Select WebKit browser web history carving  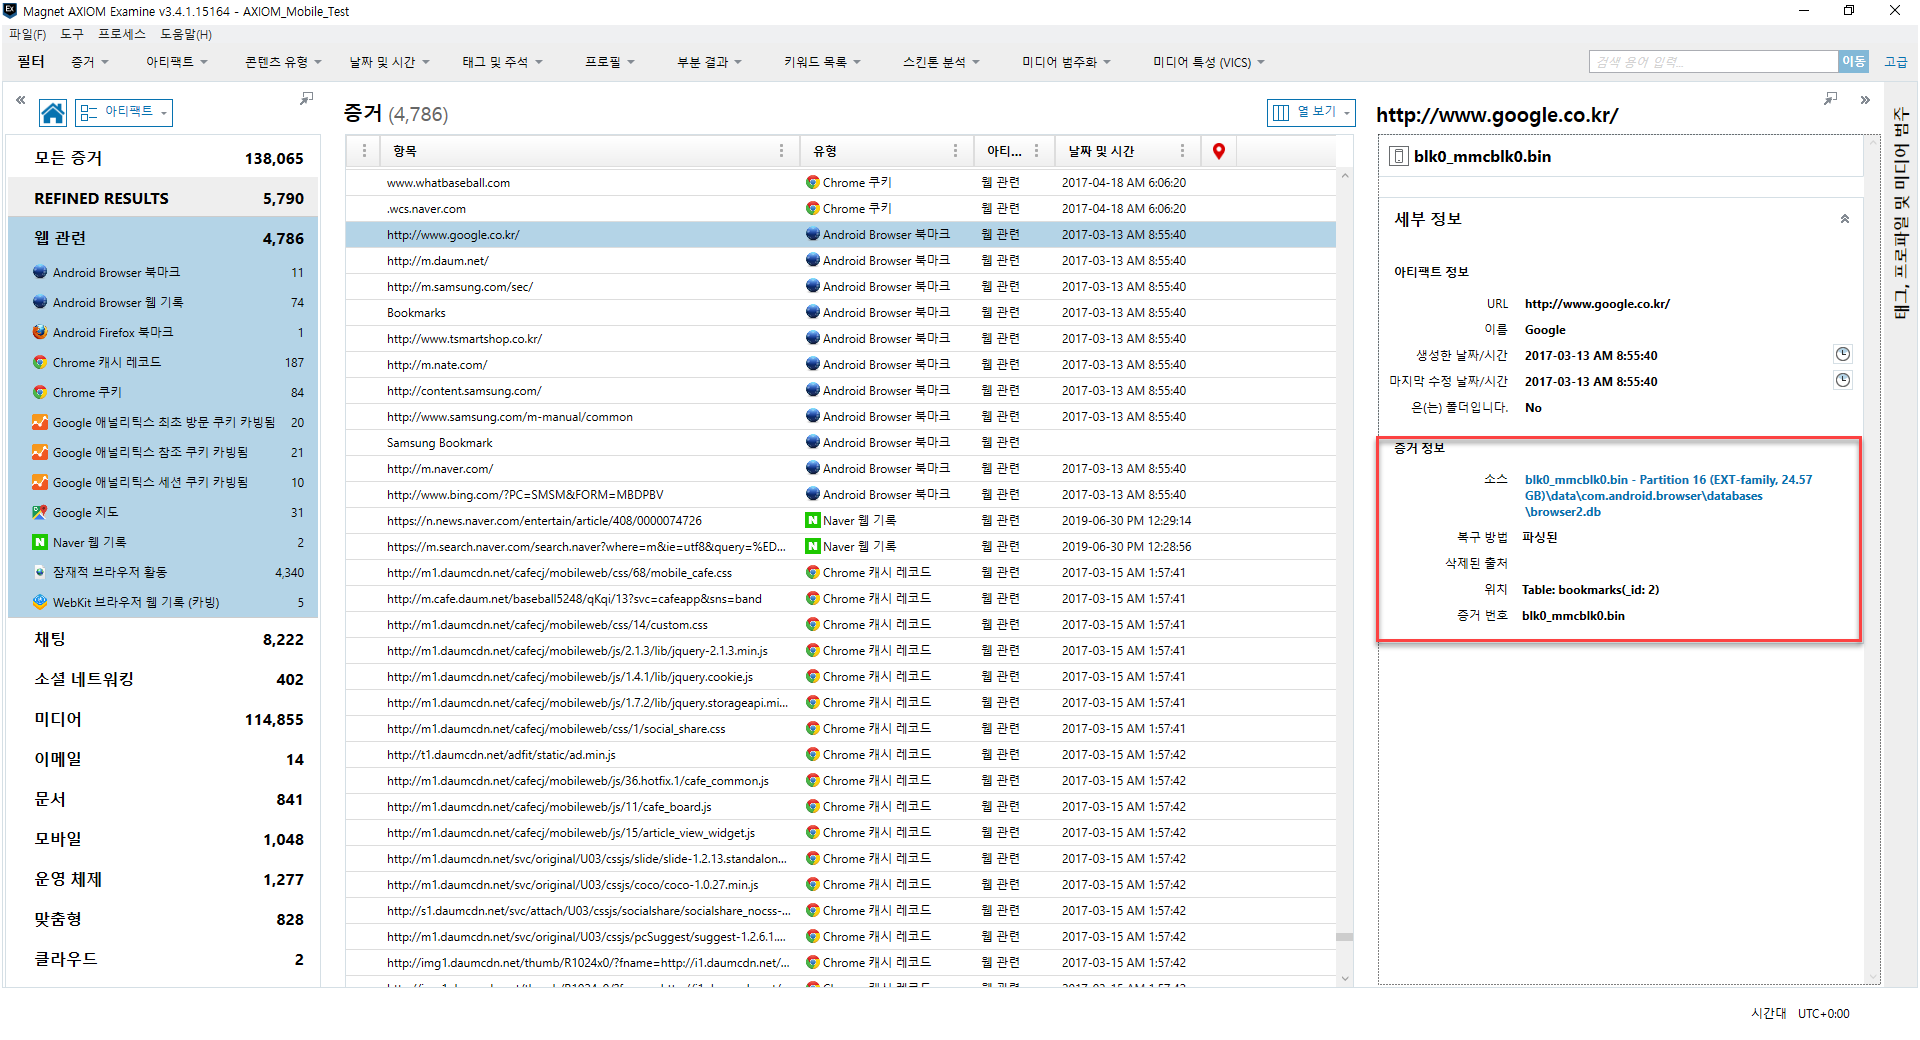[x=163, y=602]
